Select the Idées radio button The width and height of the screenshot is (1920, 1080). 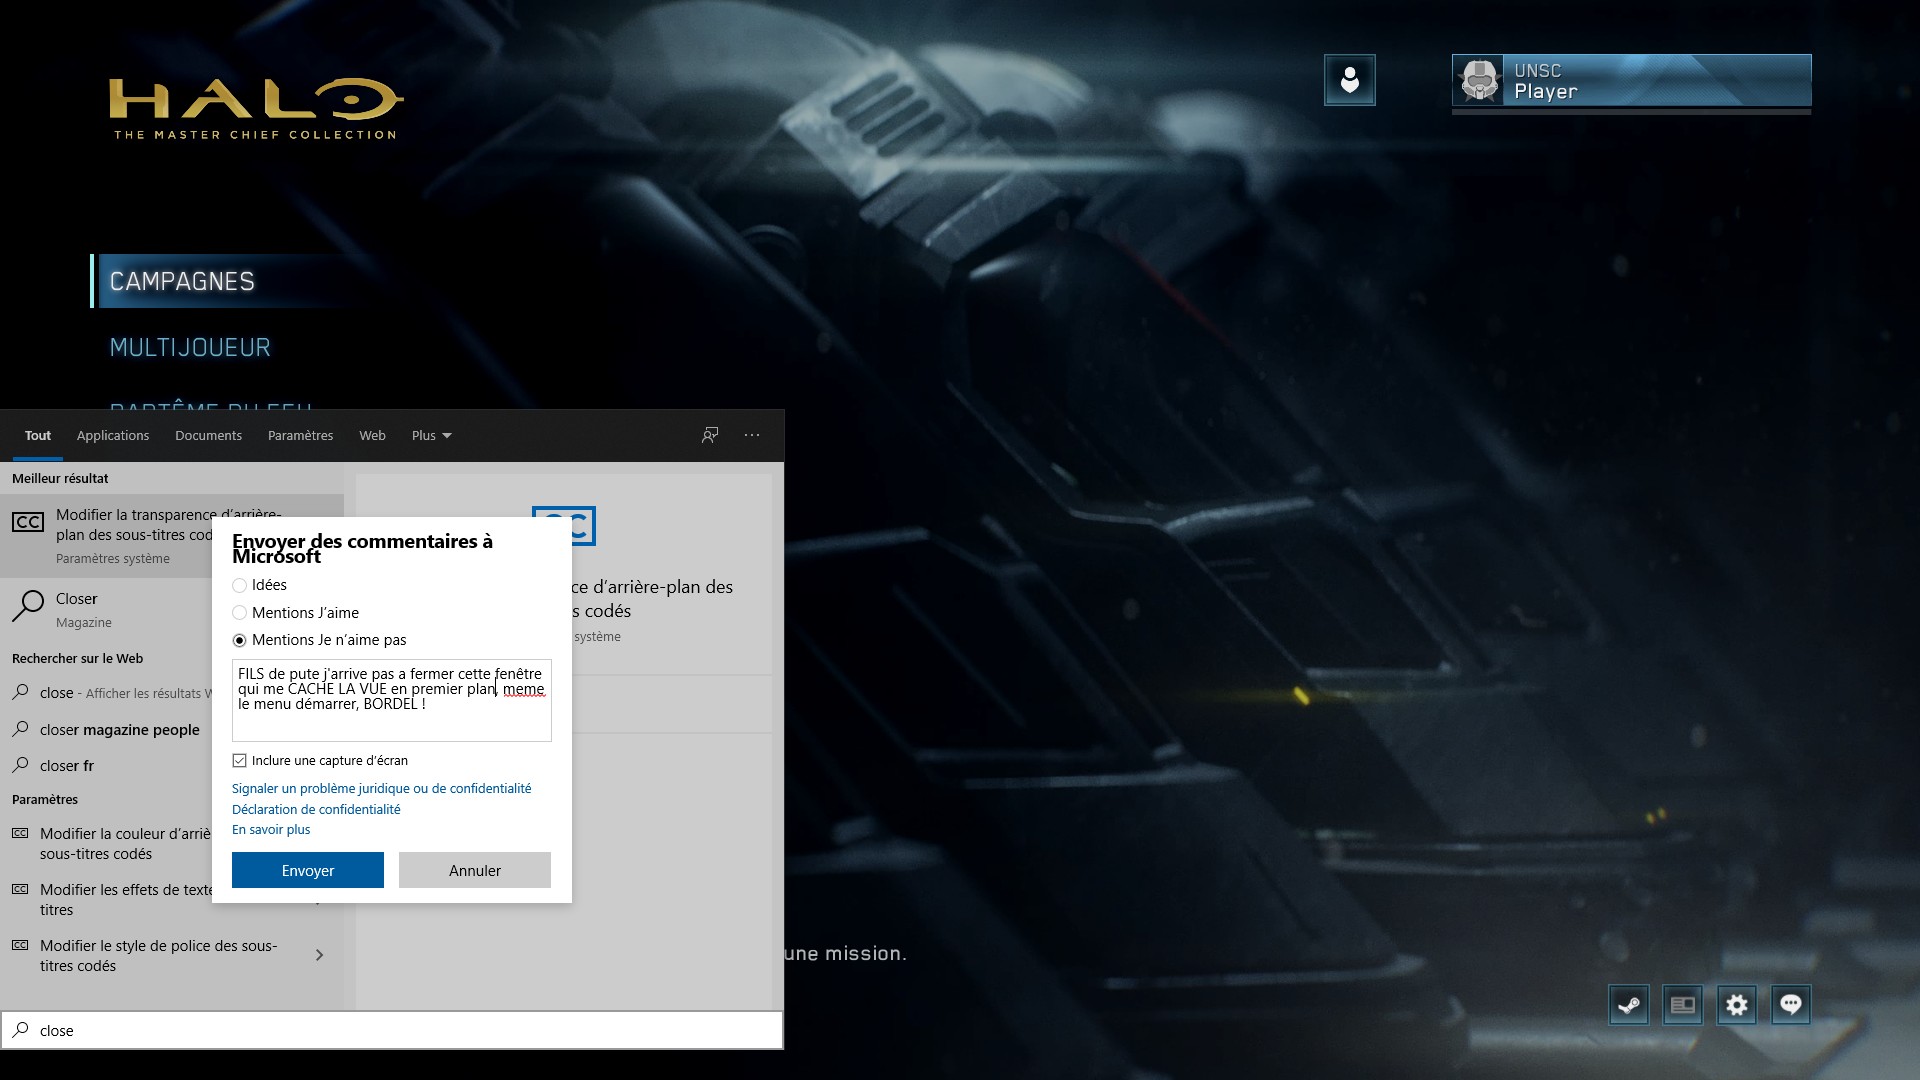click(240, 585)
